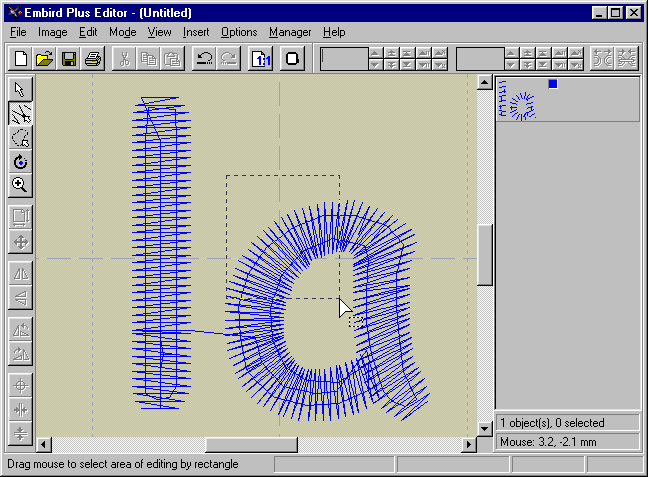Image resolution: width=648 pixels, height=477 pixels.
Task: Open the Edit menu
Action: coord(88,32)
